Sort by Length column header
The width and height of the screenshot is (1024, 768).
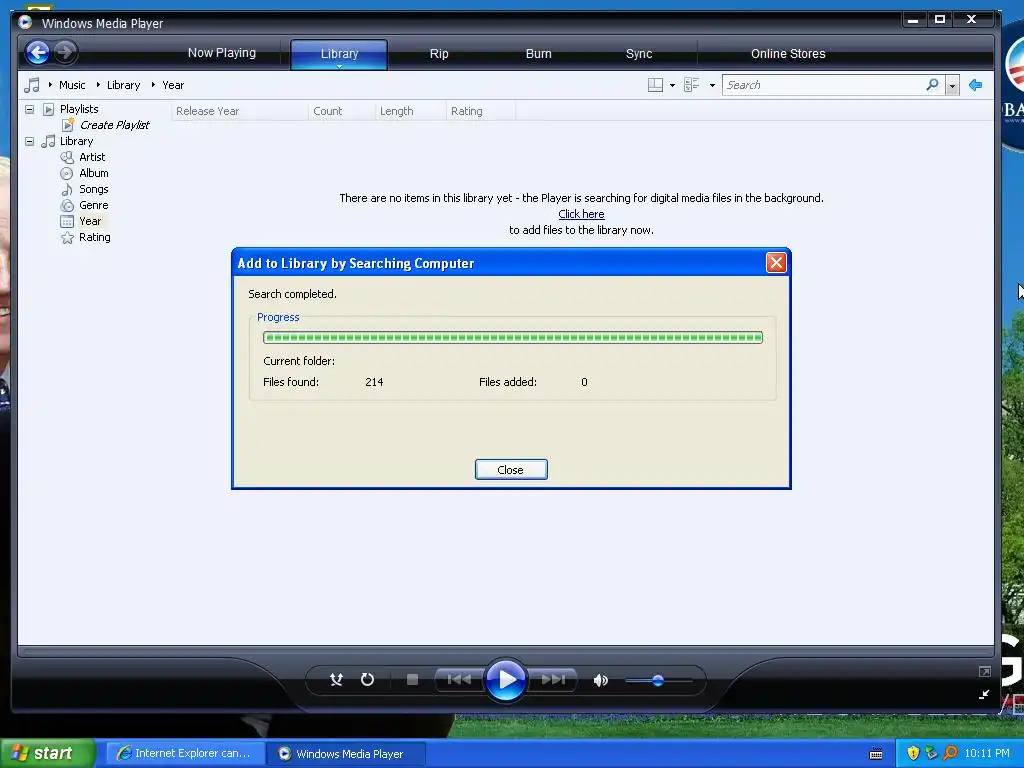coord(410,111)
